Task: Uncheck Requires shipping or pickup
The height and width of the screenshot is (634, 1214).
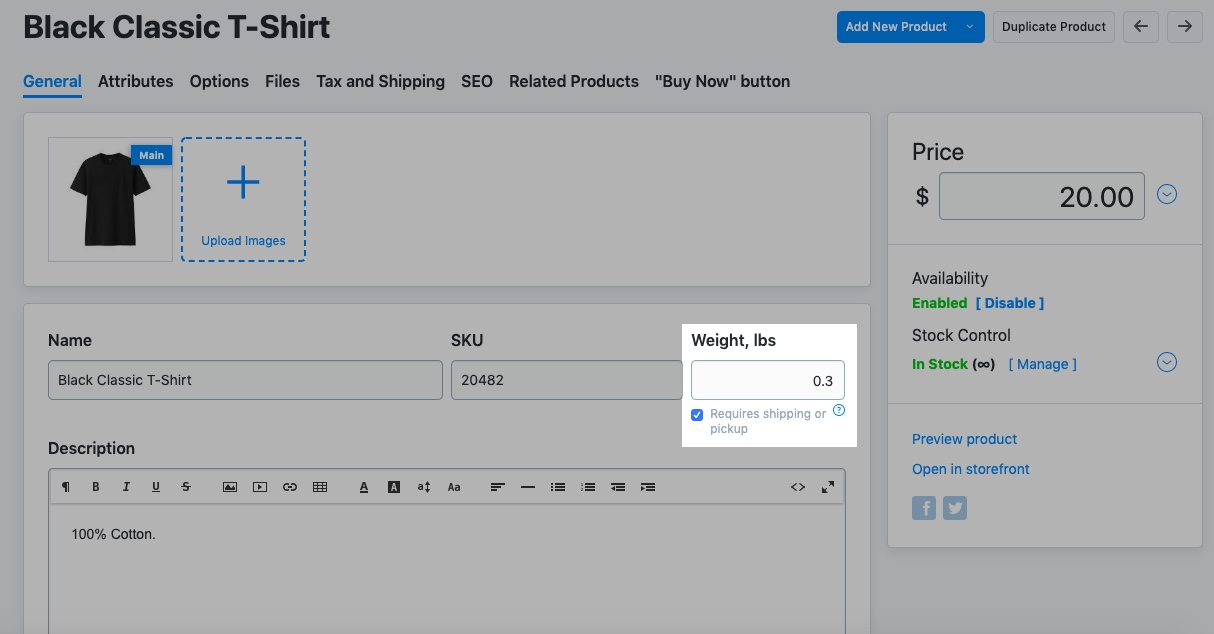Action: [x=697, y=414]
